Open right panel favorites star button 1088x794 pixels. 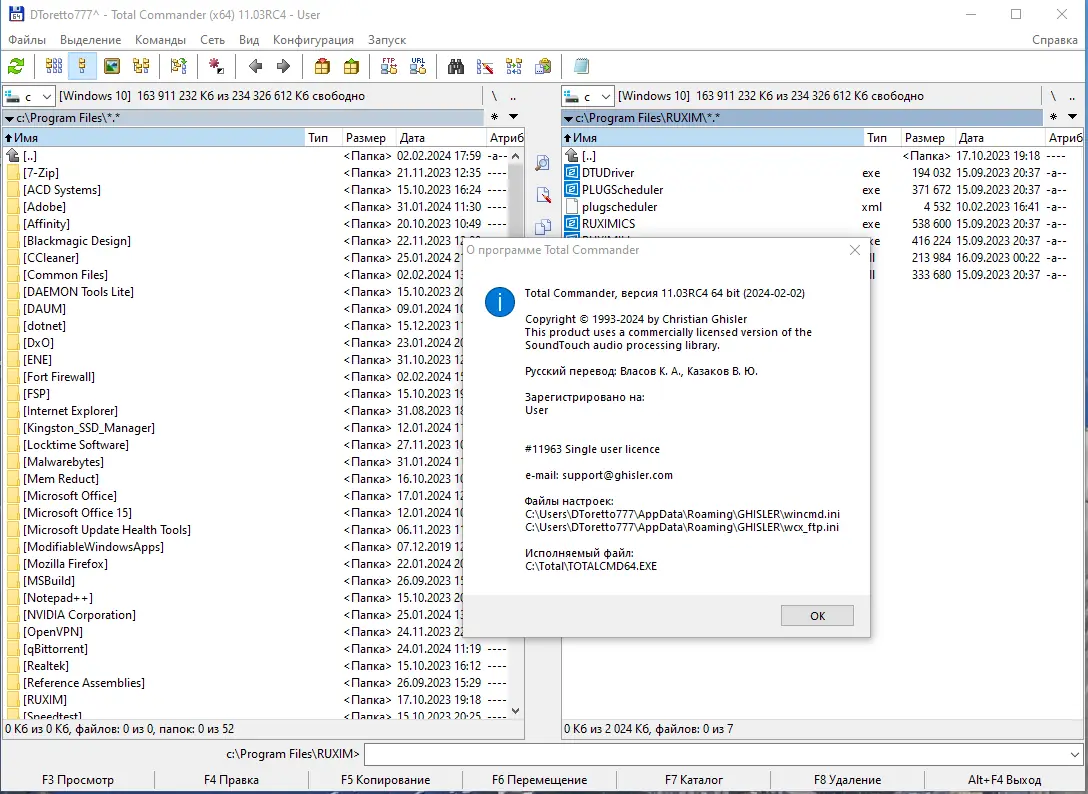tap(1053, 117)
